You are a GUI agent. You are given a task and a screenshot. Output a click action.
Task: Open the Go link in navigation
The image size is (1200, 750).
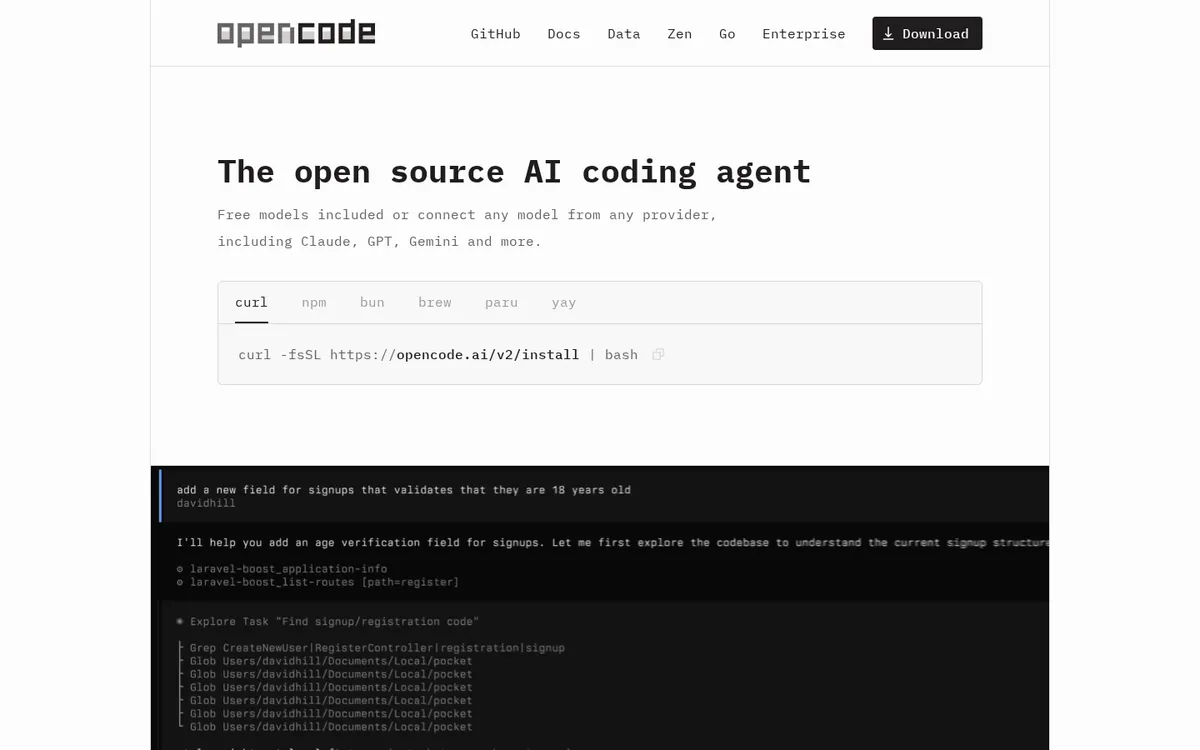point(727,34)
